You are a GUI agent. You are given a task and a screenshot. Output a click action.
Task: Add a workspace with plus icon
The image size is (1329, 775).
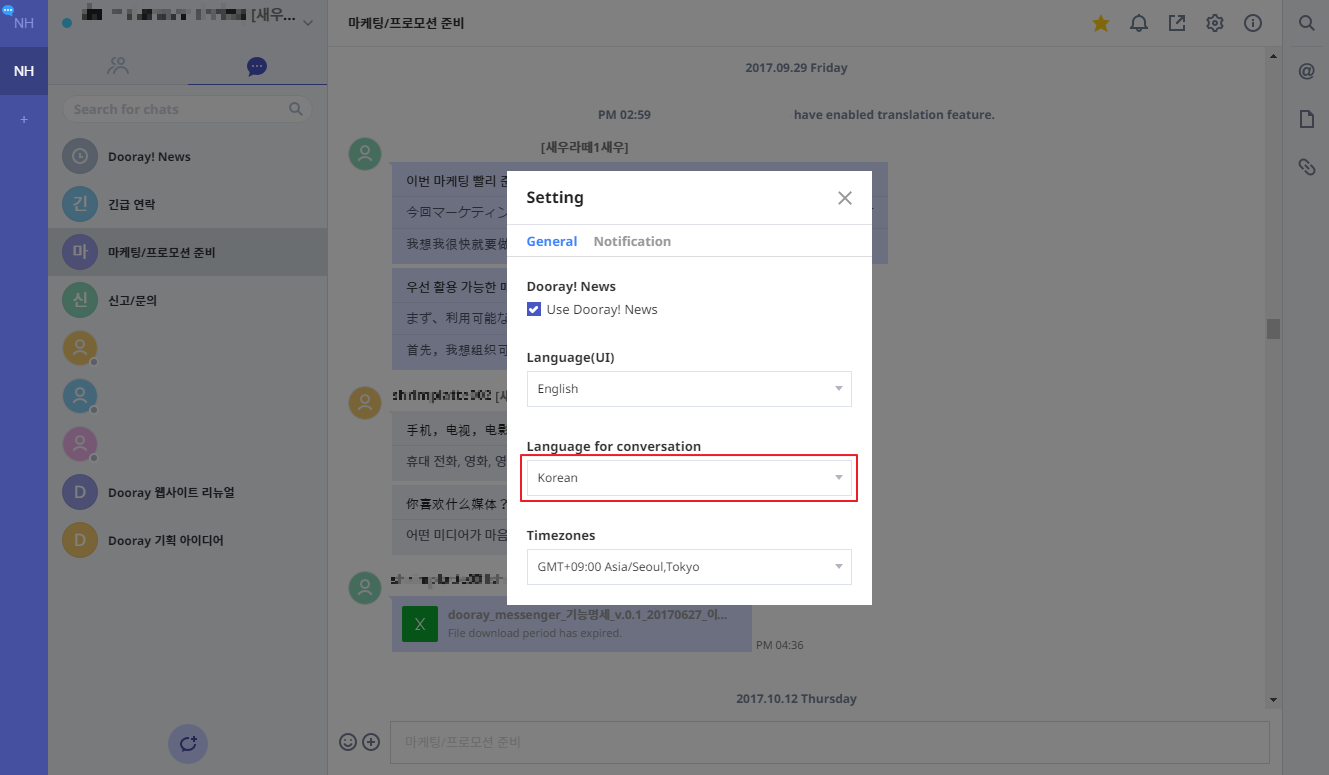point(24,119)
